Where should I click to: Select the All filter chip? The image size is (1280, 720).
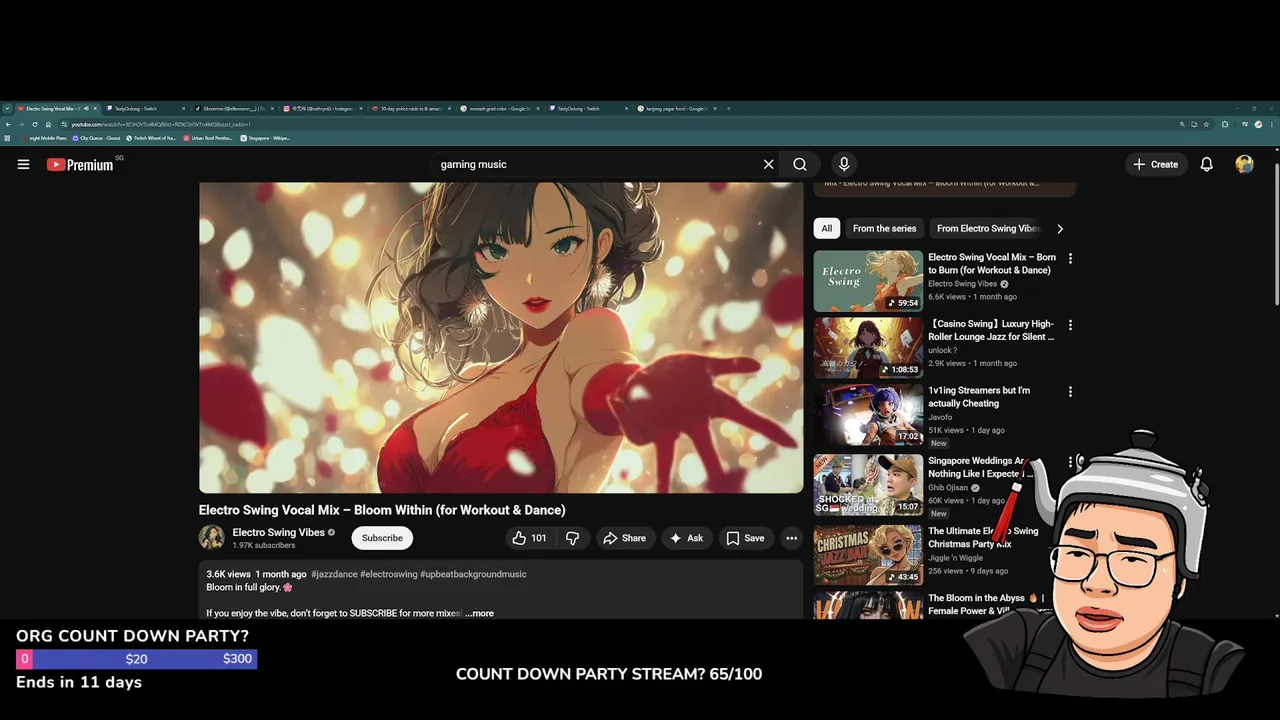click(x=826, y=228)
